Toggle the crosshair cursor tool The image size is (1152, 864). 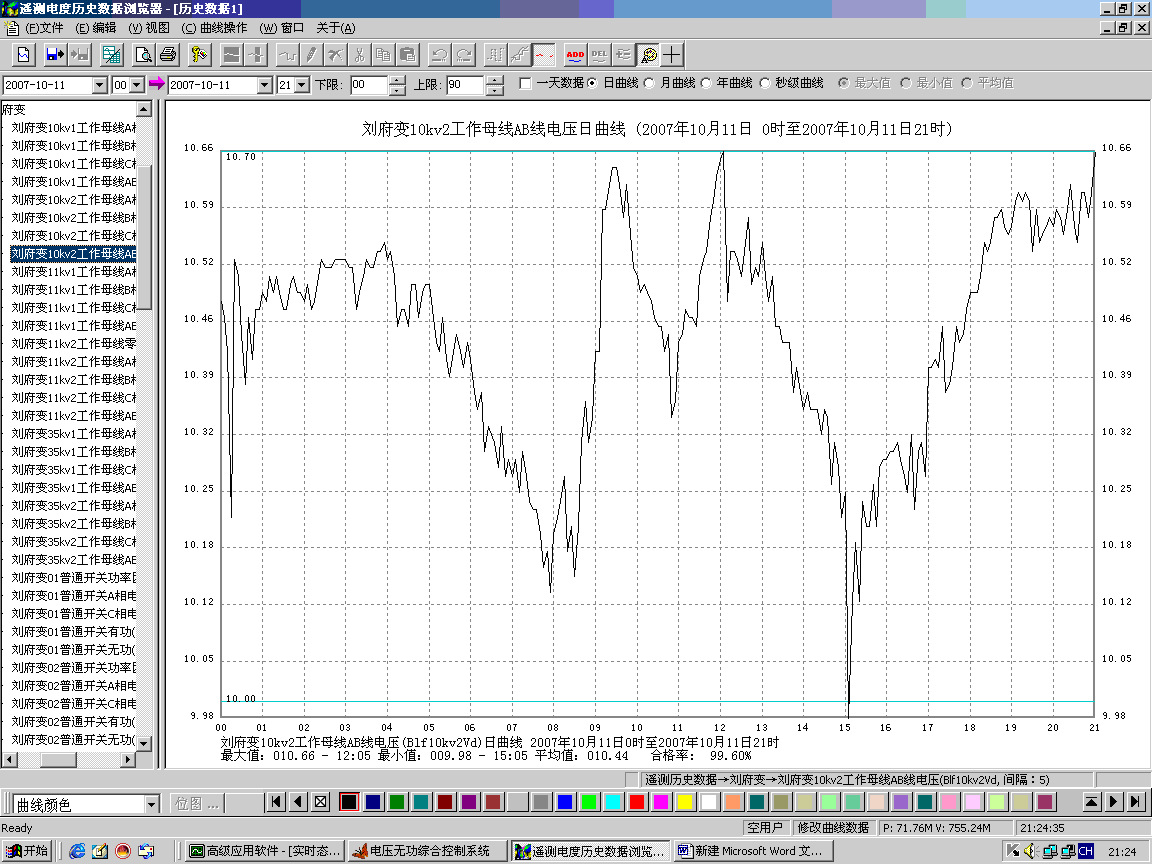click(x=673, y=54)
